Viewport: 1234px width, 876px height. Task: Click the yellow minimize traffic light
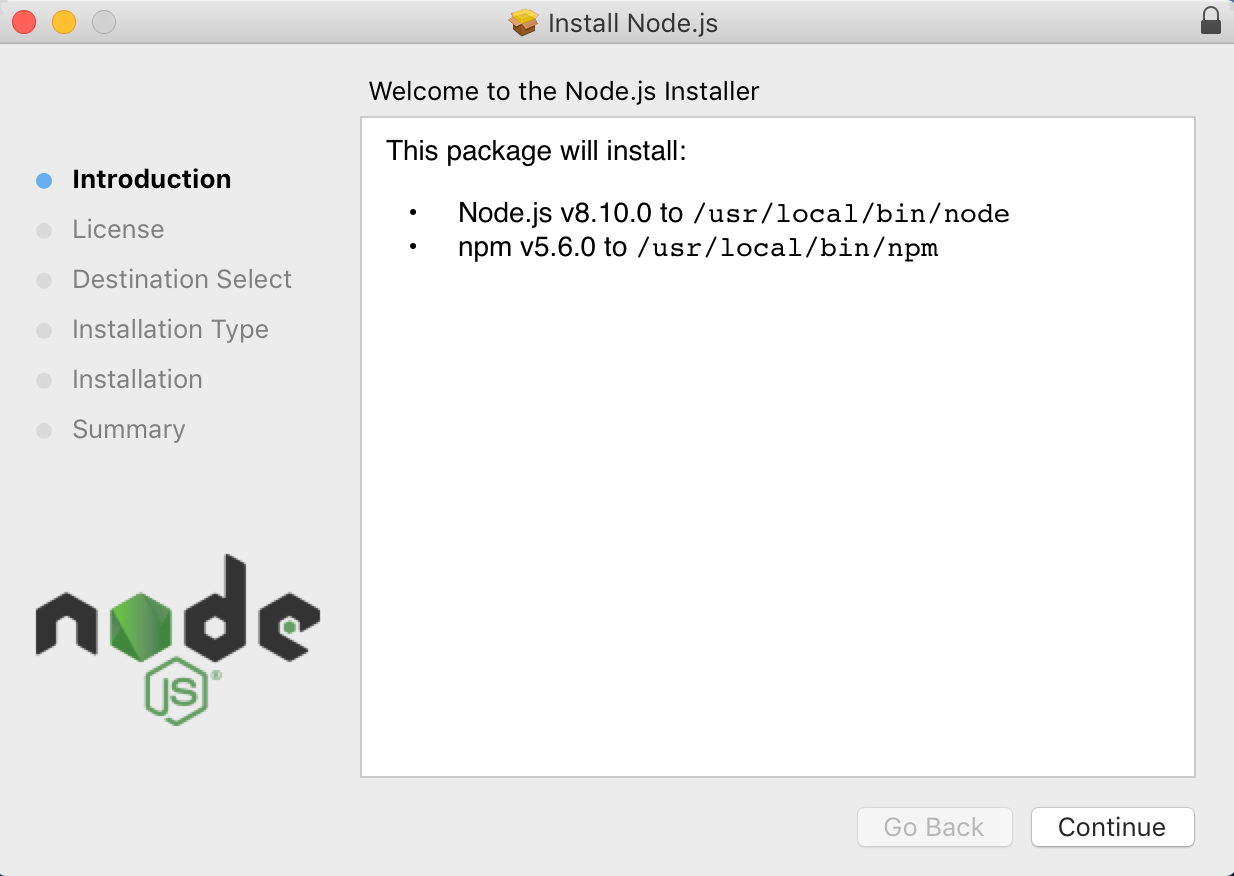63,20
